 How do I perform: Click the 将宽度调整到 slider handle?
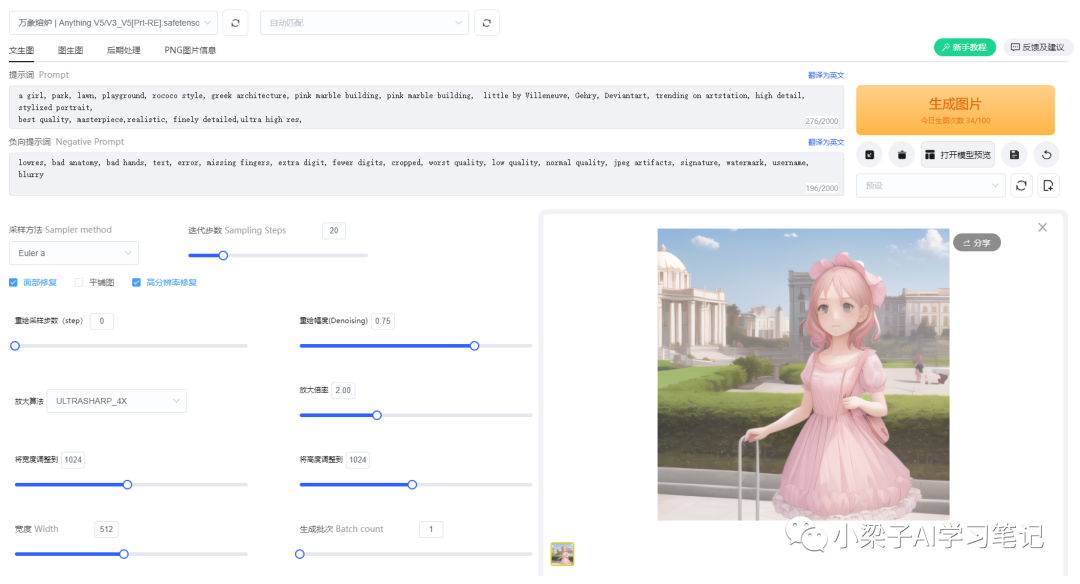click(127, 485)
